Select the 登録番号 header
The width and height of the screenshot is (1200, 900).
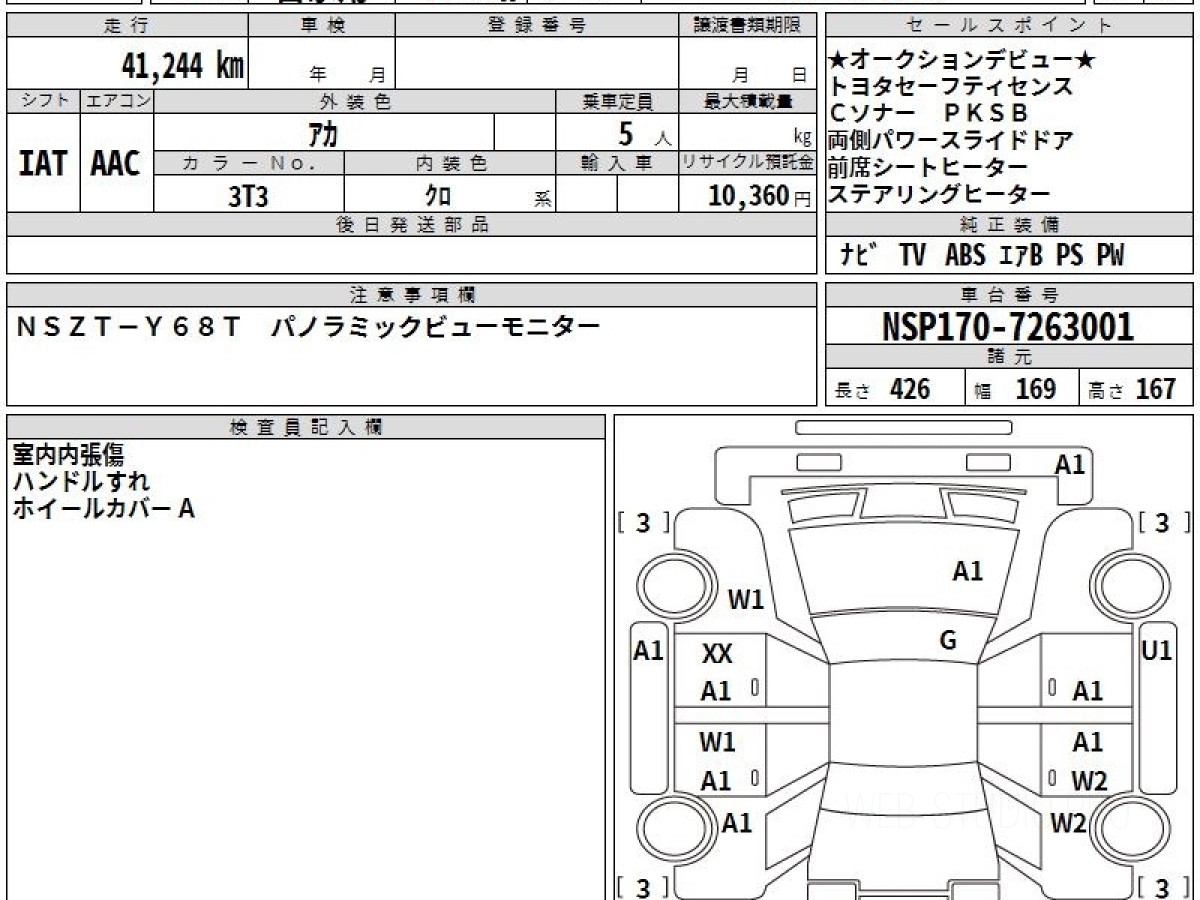point(537,26)
